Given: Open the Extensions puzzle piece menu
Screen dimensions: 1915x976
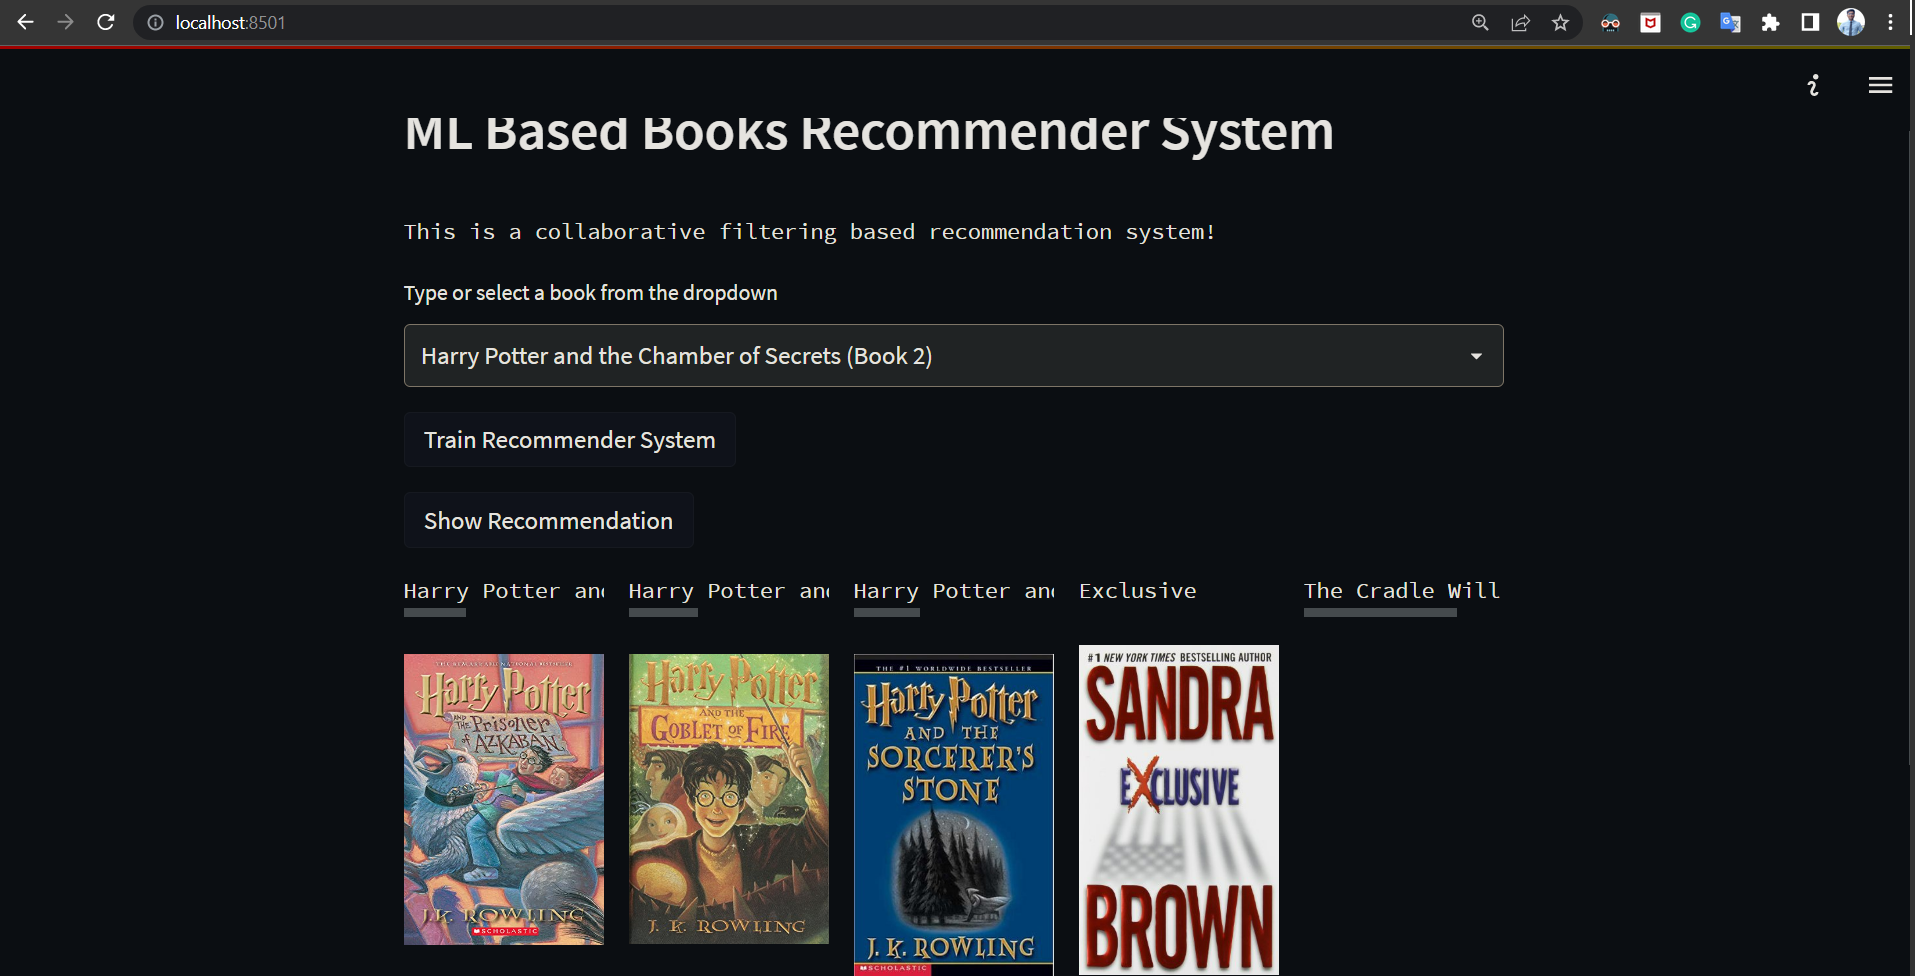Looking at the screenshot, I should pyautogui.click(x=1770, y=22).
